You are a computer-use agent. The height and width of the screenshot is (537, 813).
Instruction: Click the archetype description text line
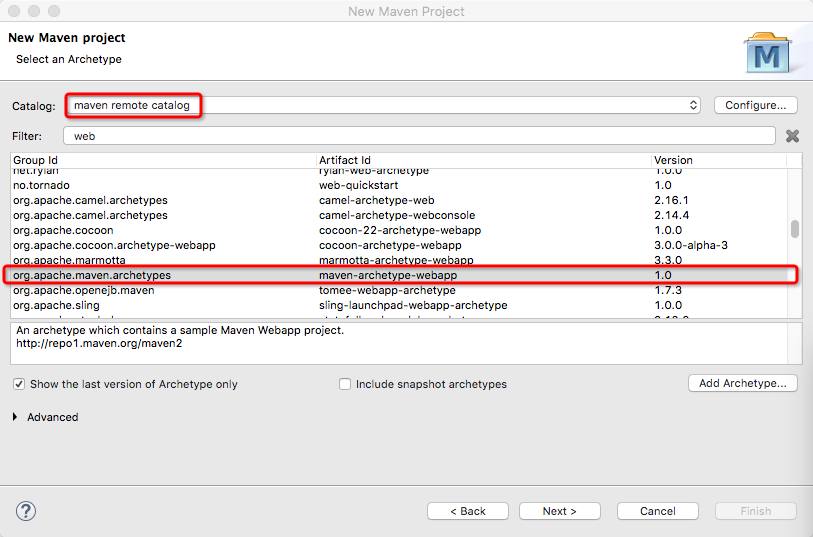pos(180,330)
